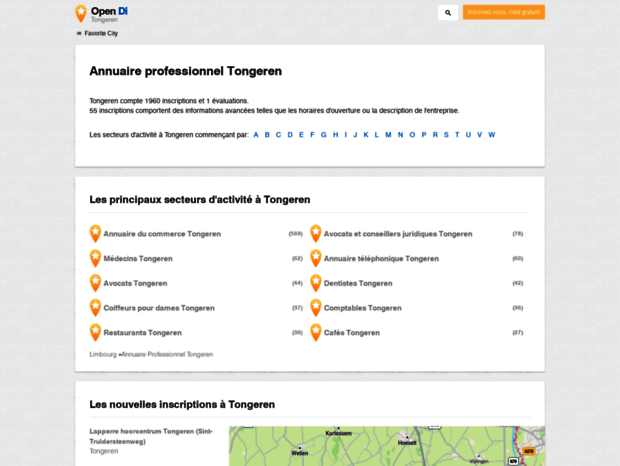The width and height of the screenshot is (620, 466).
Task: Click pin icon beside Cafés Tongeren
Action: pyautogui.click(x=316, y=332)
